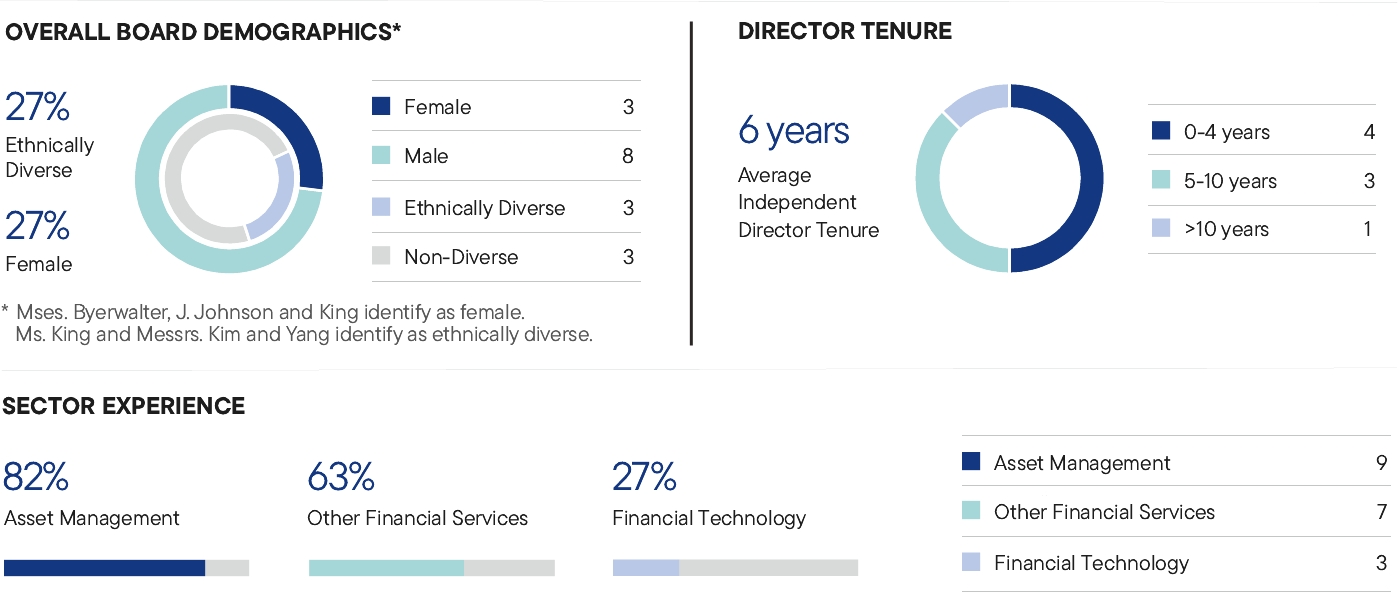Click the Asset Management legend swatch

(x=971, y=463)
